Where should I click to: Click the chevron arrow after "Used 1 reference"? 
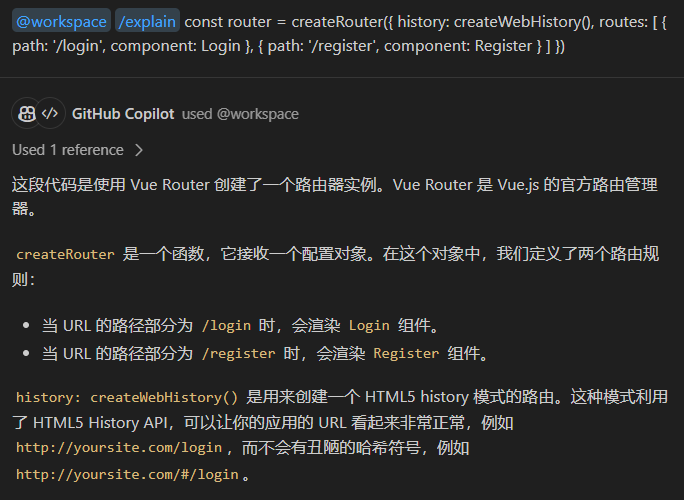(x=139, y=150)
